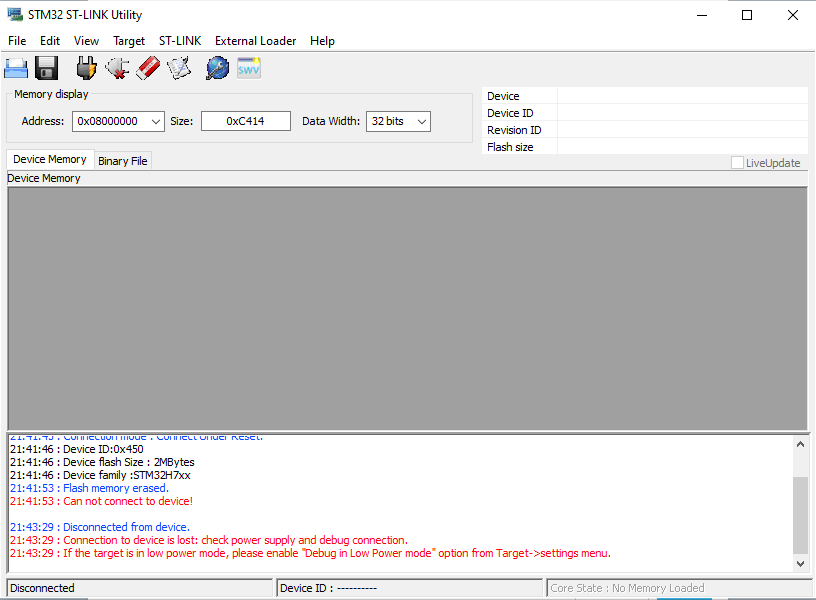The width and height of the screenshot is (816, 600).
Task: Click the 'Disconnected' status bar entry
Action: click(x=139, y=588)
